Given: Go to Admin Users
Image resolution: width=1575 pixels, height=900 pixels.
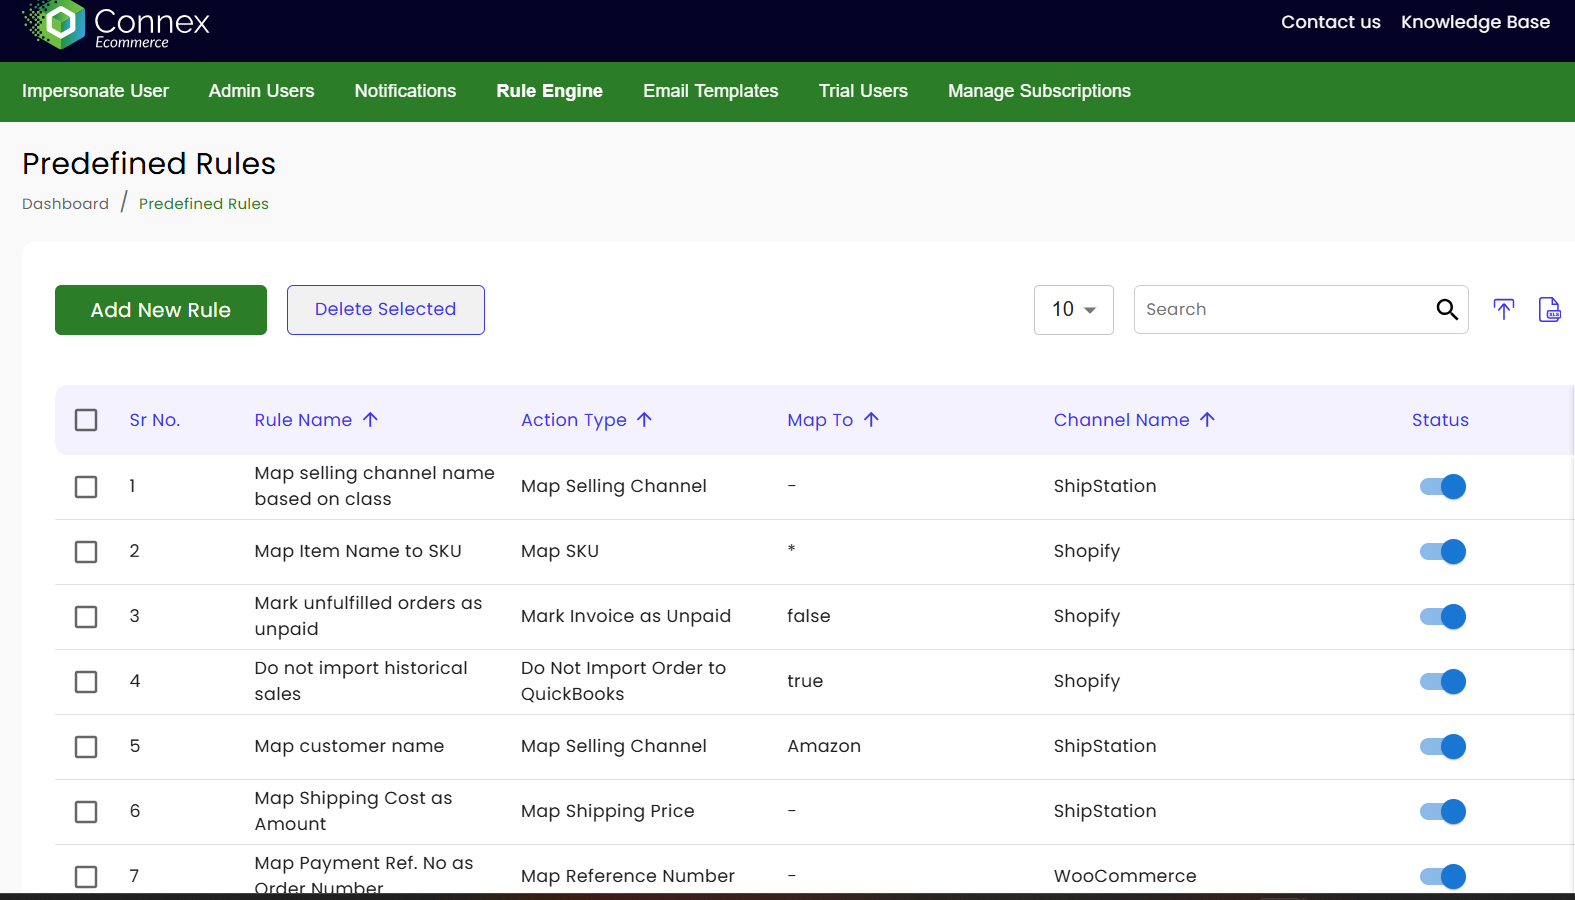Looking at the screenshot, I should [x=261, y=91].
